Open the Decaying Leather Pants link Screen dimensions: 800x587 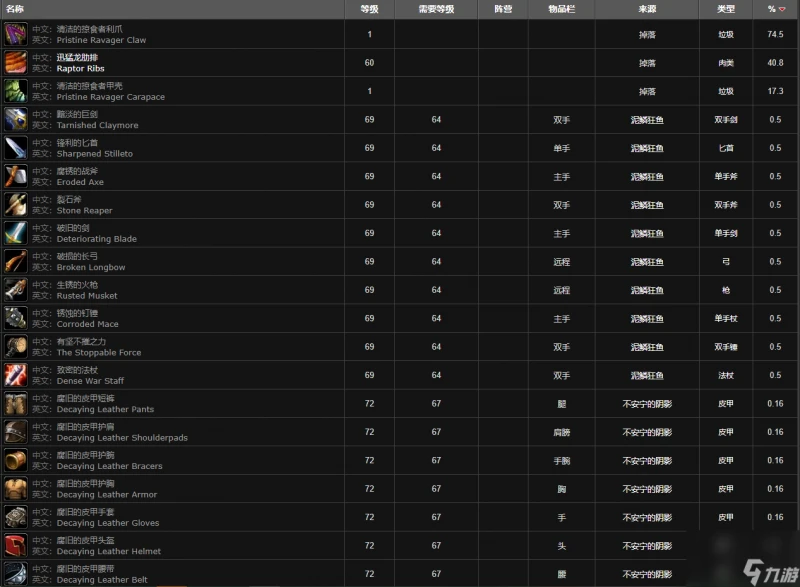[x=105, y=410]
